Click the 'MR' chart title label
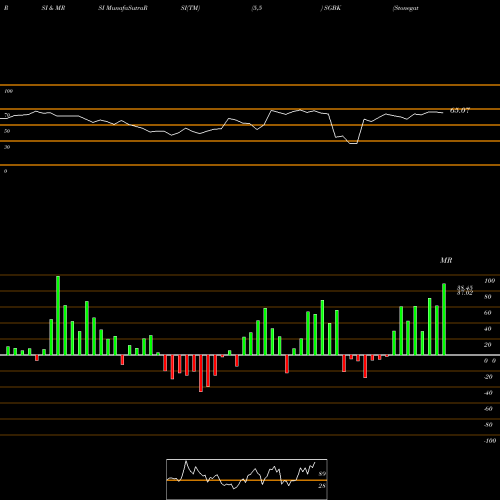This screenshot has height=500, width=500. [x=446, y=260]
